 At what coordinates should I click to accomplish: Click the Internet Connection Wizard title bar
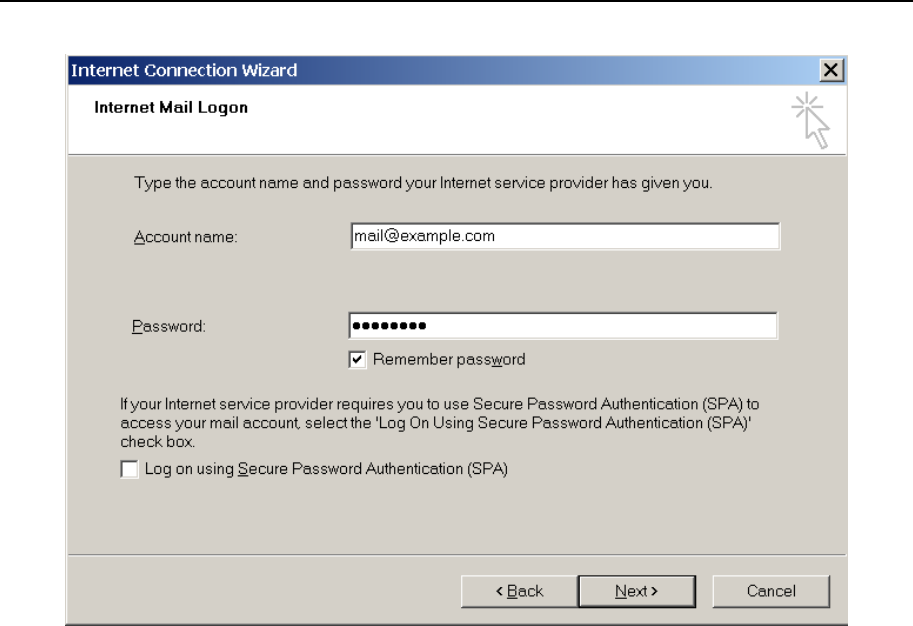pos(400,71)
